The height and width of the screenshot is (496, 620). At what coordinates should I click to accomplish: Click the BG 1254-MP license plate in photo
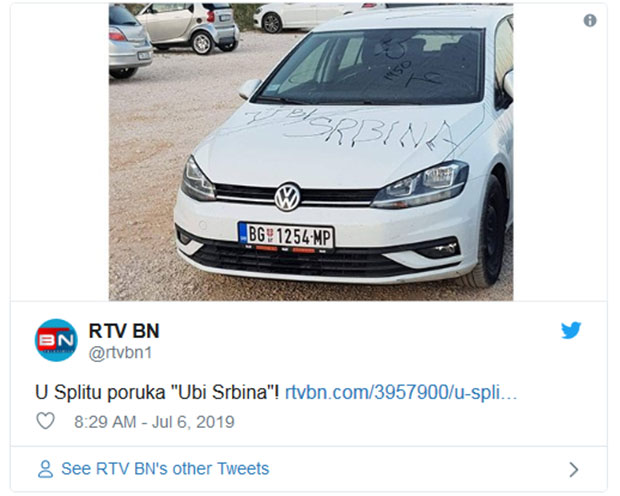point(287,237)
